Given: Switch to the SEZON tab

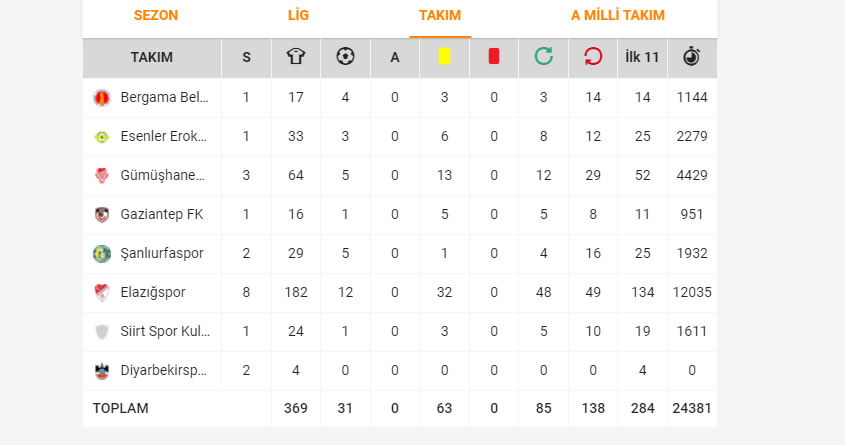Looking at the screenshot, I should tap(156, 15).
